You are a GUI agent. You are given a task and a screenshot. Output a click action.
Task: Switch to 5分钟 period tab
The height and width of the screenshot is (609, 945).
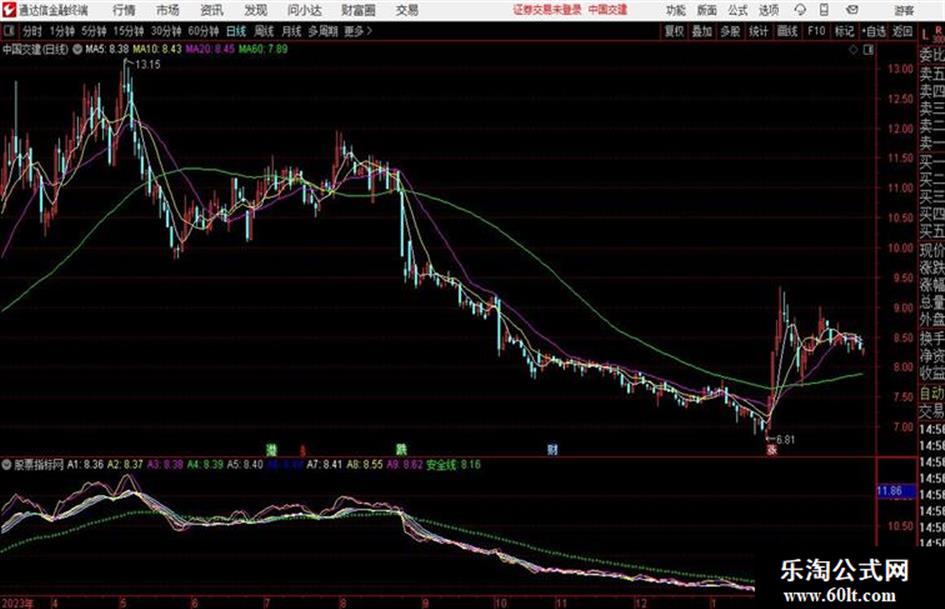tap(94, 31)
